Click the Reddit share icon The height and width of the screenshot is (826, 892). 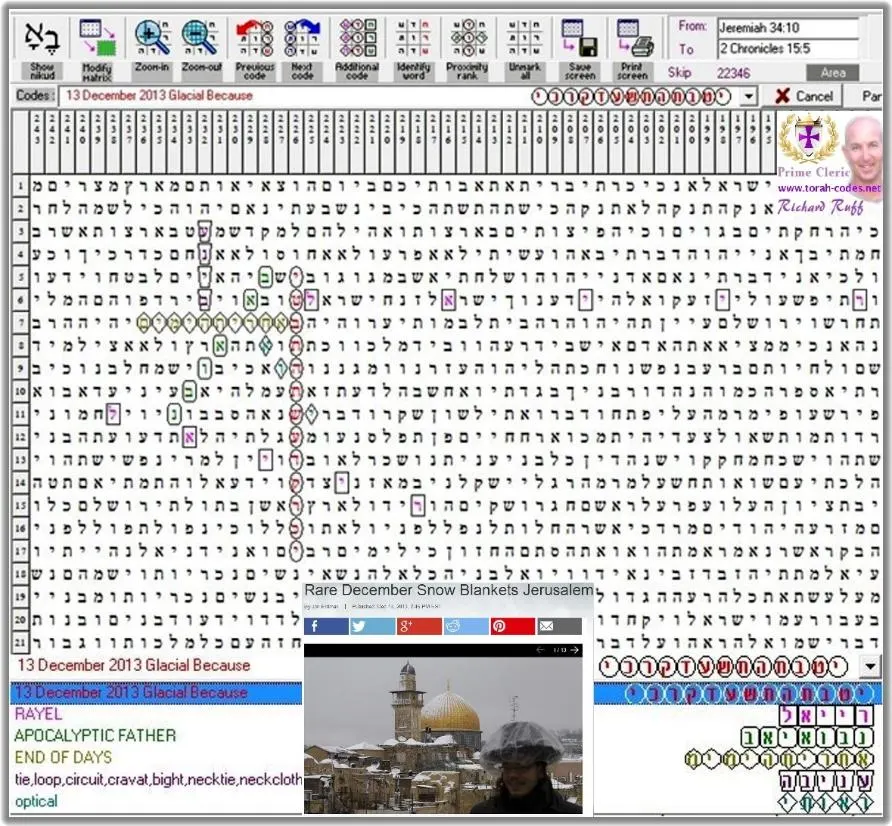[x=465, y=626]
